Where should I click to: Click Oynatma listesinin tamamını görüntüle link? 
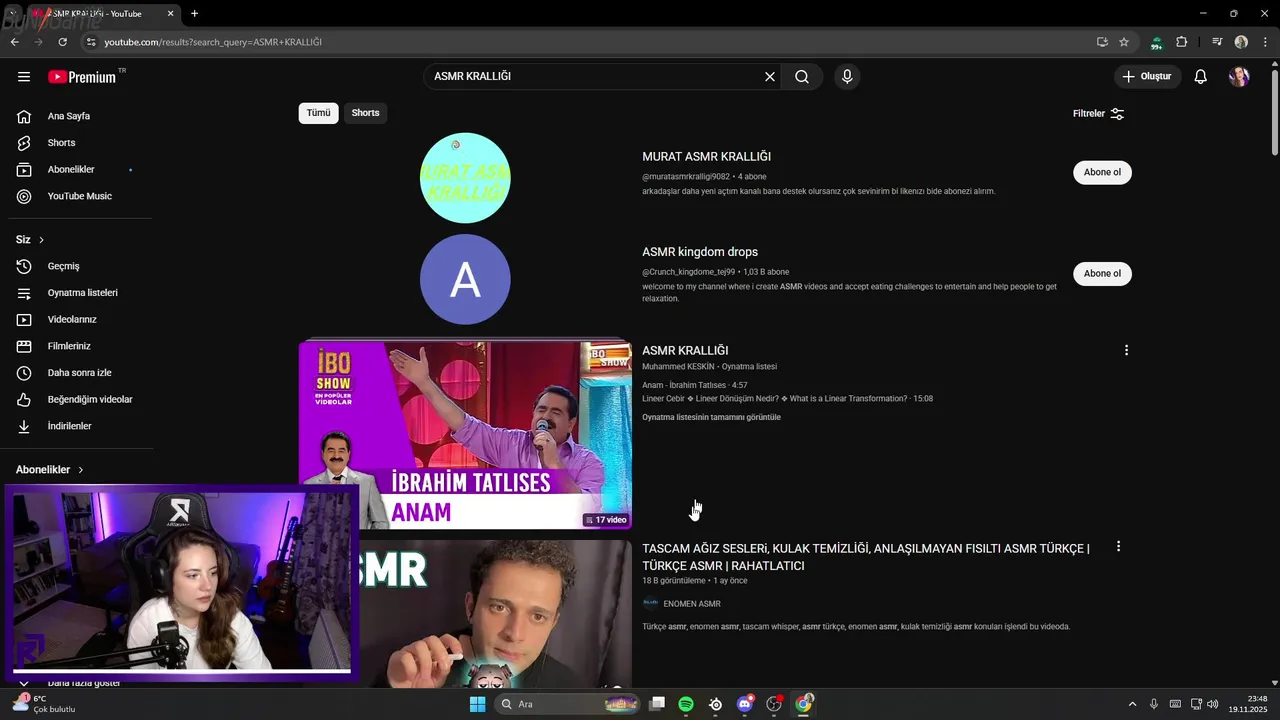[711, 417]
